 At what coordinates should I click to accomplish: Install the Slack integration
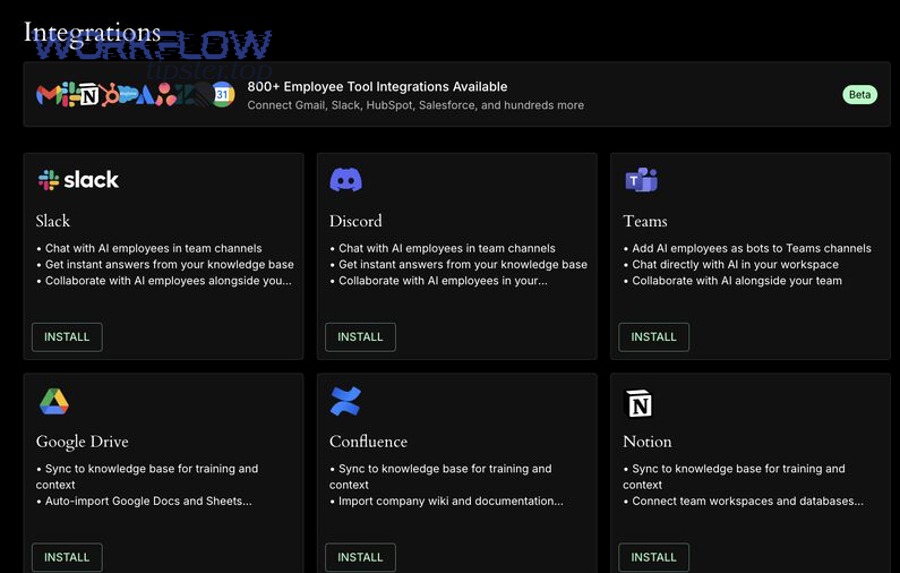pos(67,337)
